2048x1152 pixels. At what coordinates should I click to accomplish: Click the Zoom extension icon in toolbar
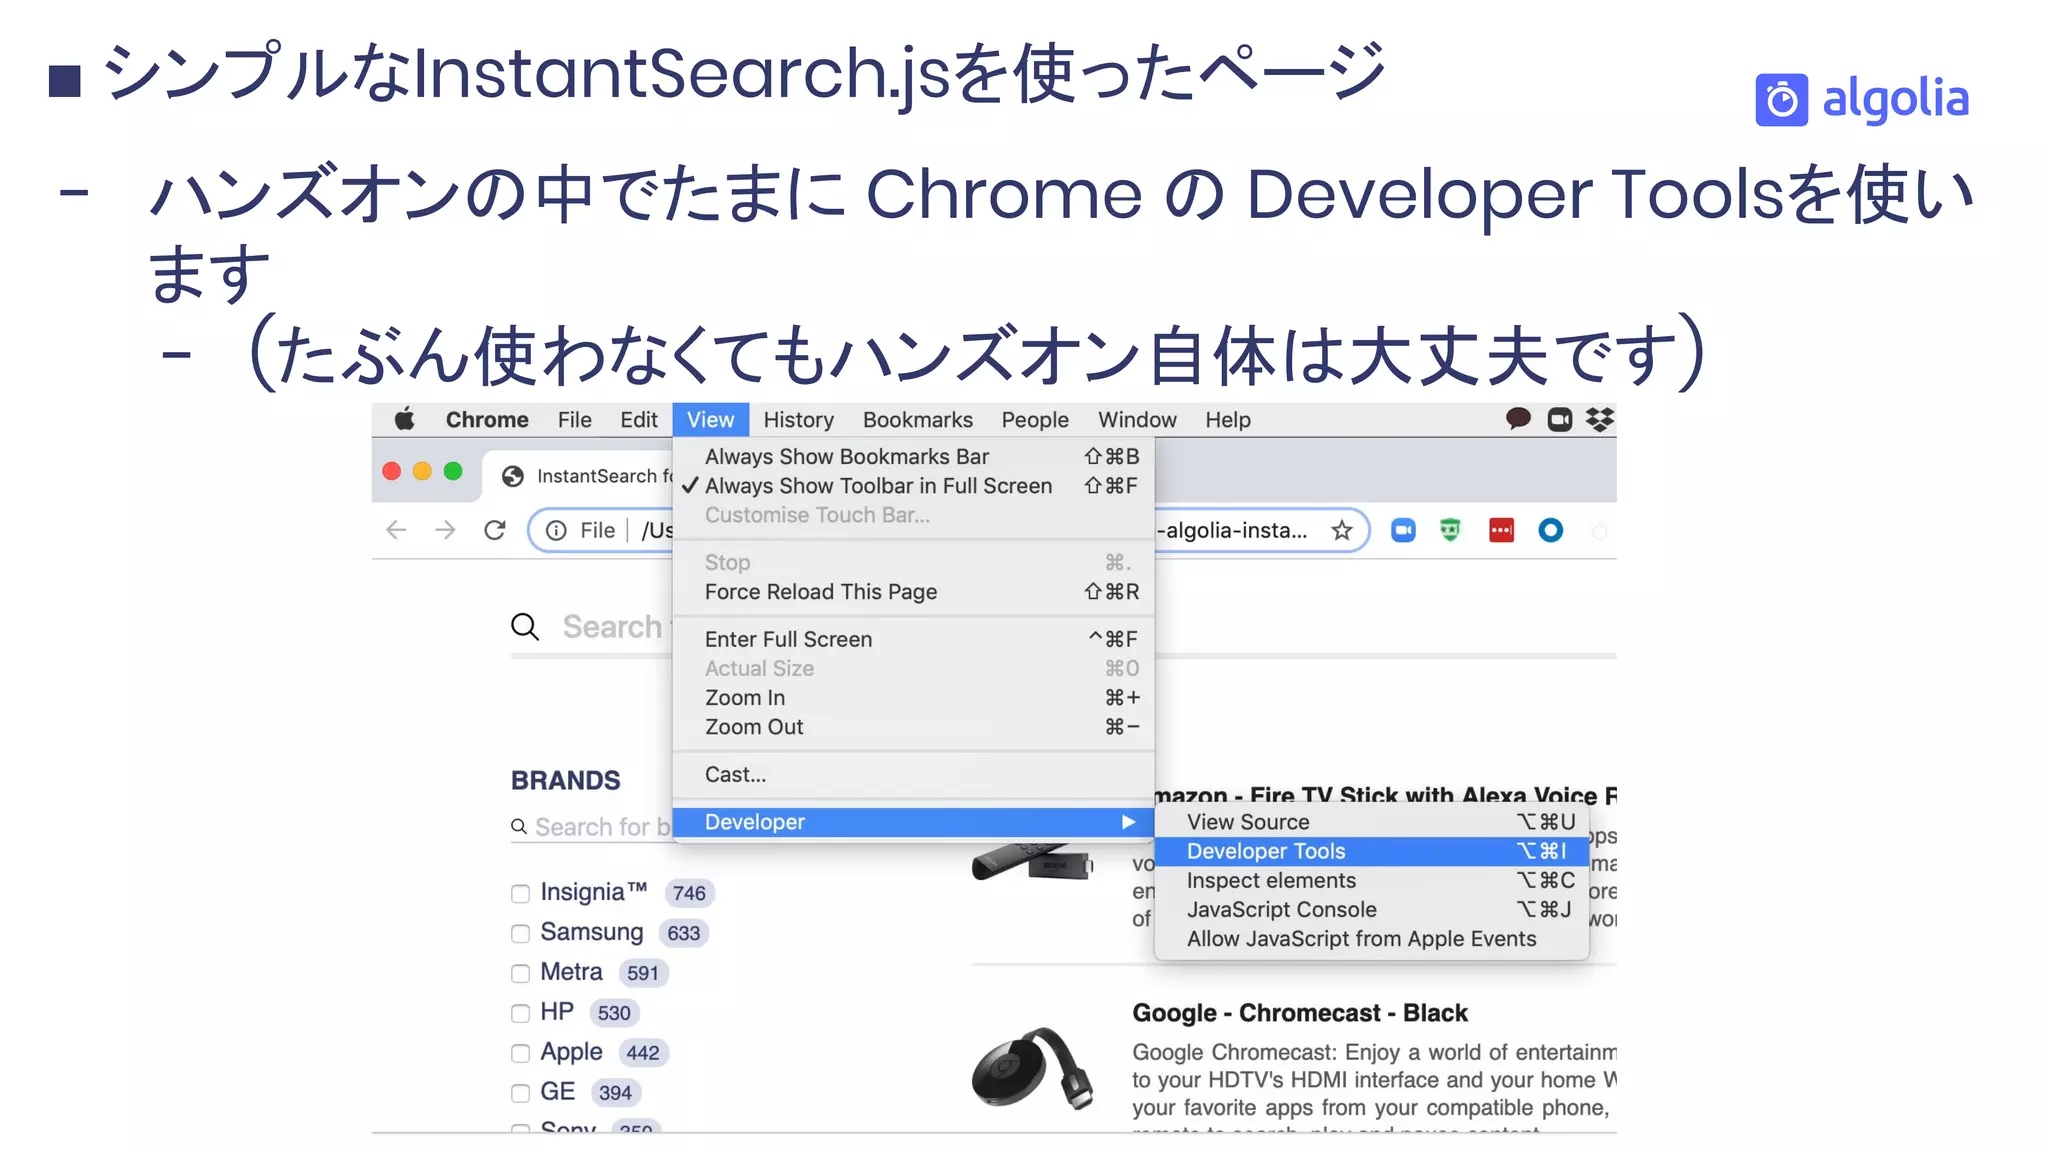1403,530
